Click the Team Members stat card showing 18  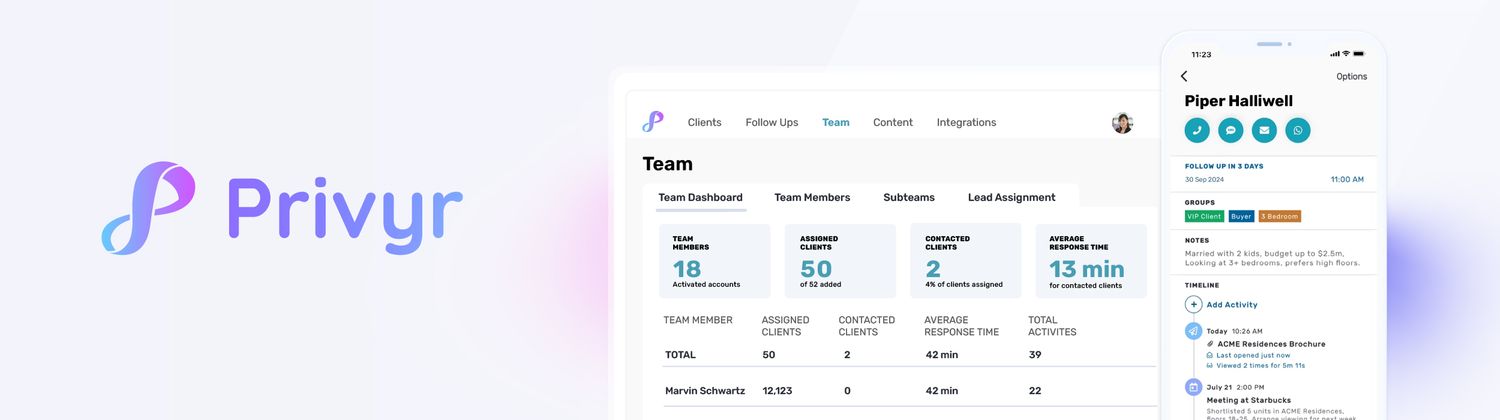(714, 261)
